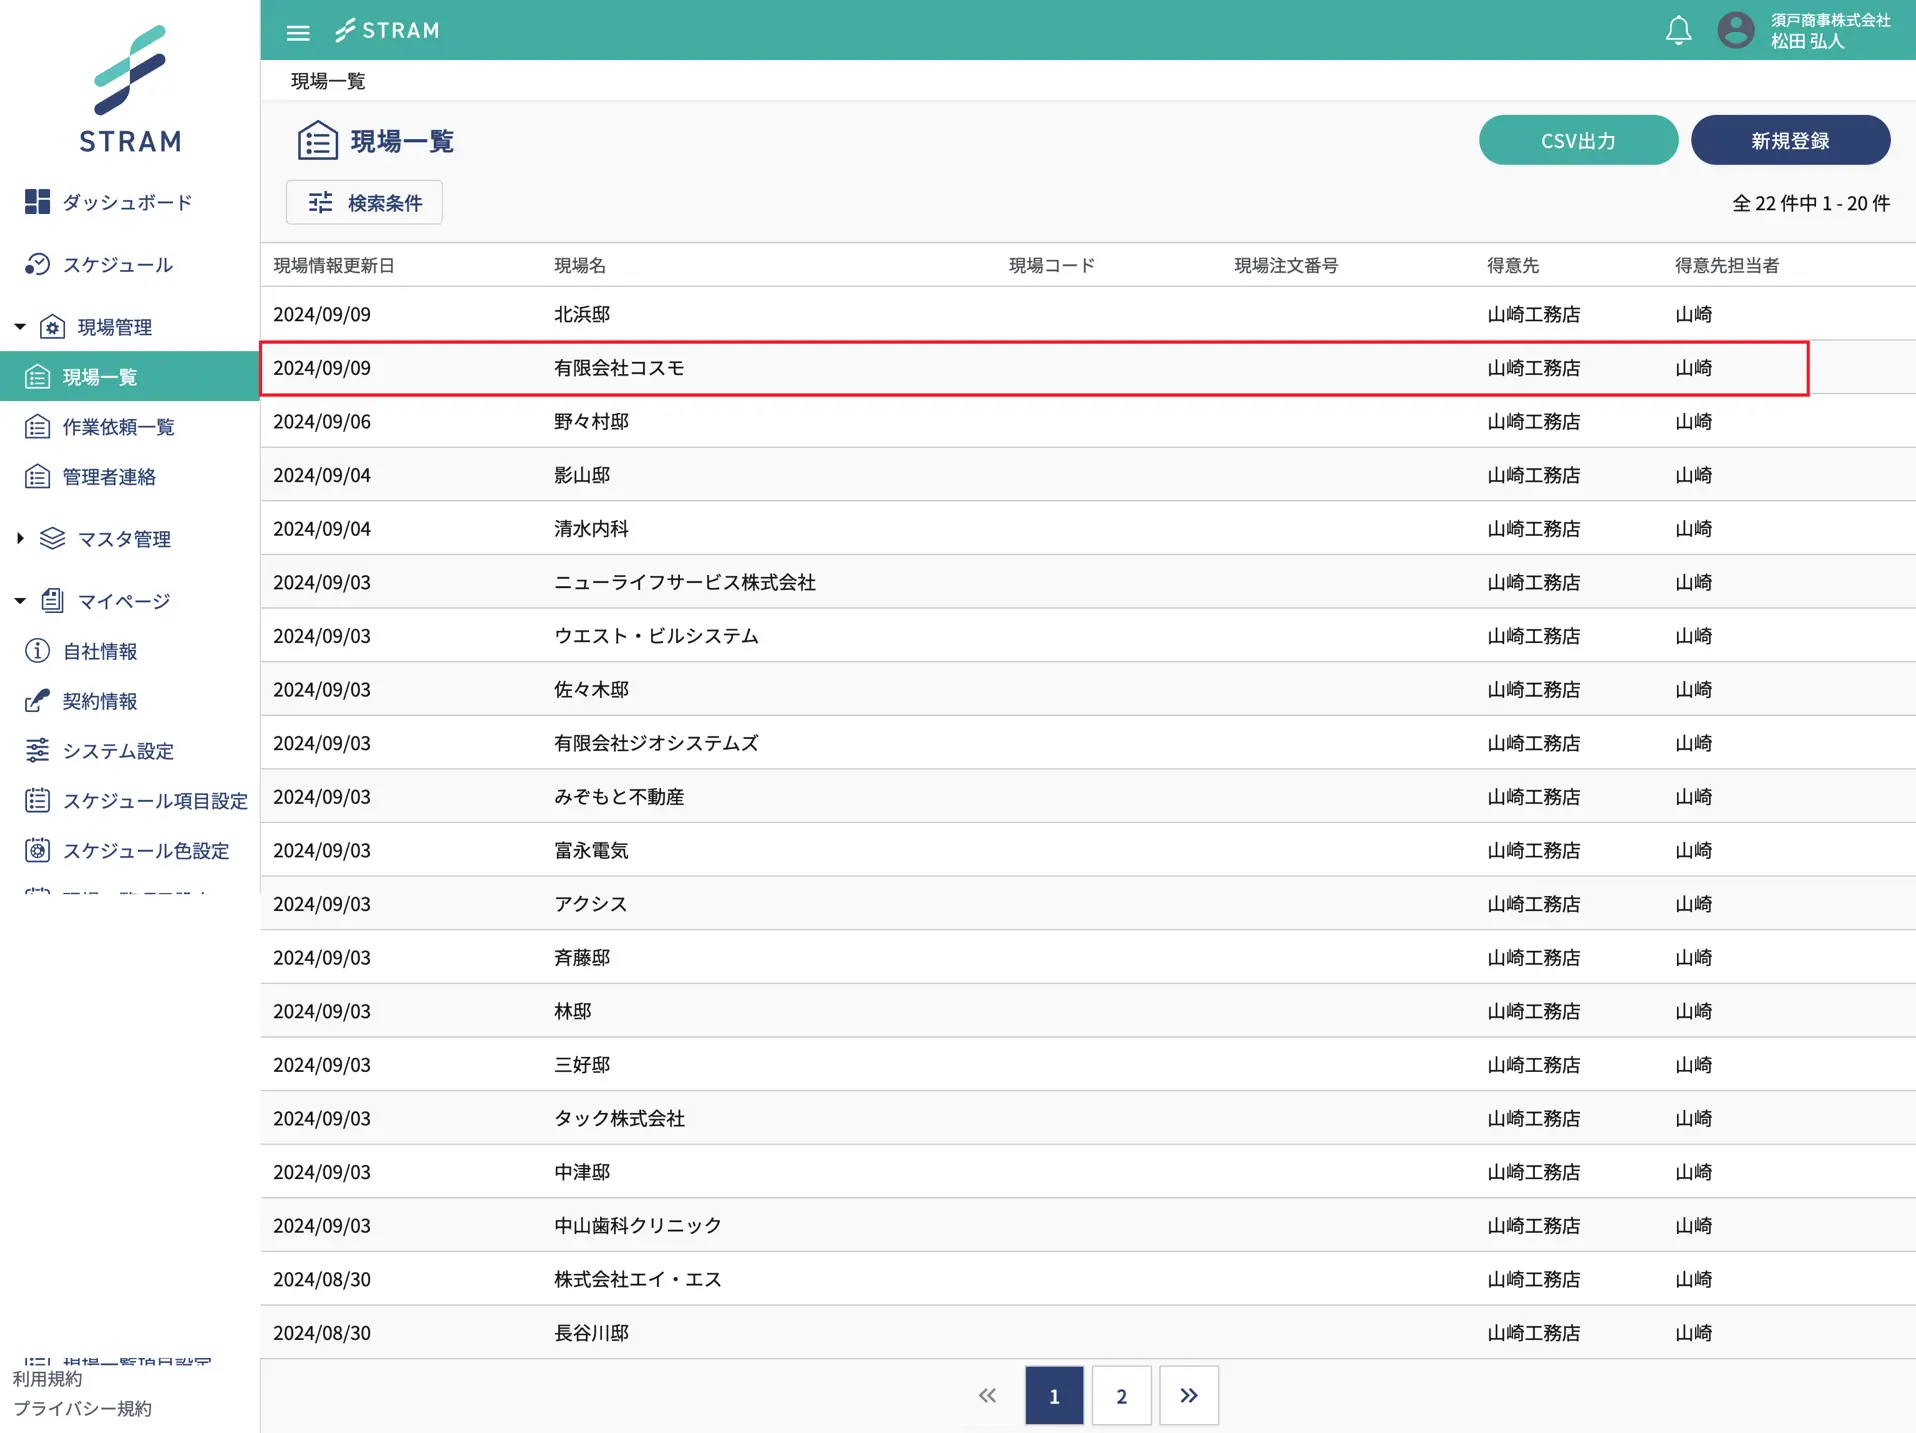
Task: Open the 検索条件 filter panel
Action: click(365, 203)
